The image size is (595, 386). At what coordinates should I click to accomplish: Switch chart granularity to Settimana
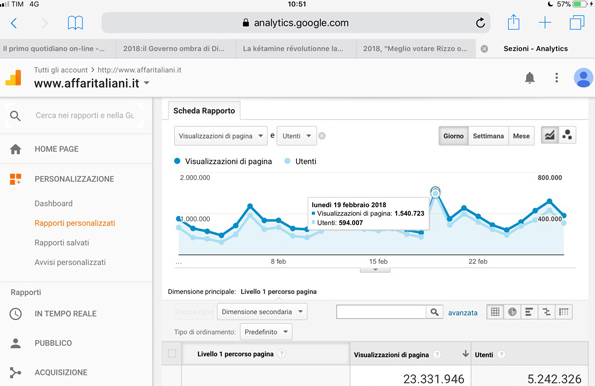point(488,136)
